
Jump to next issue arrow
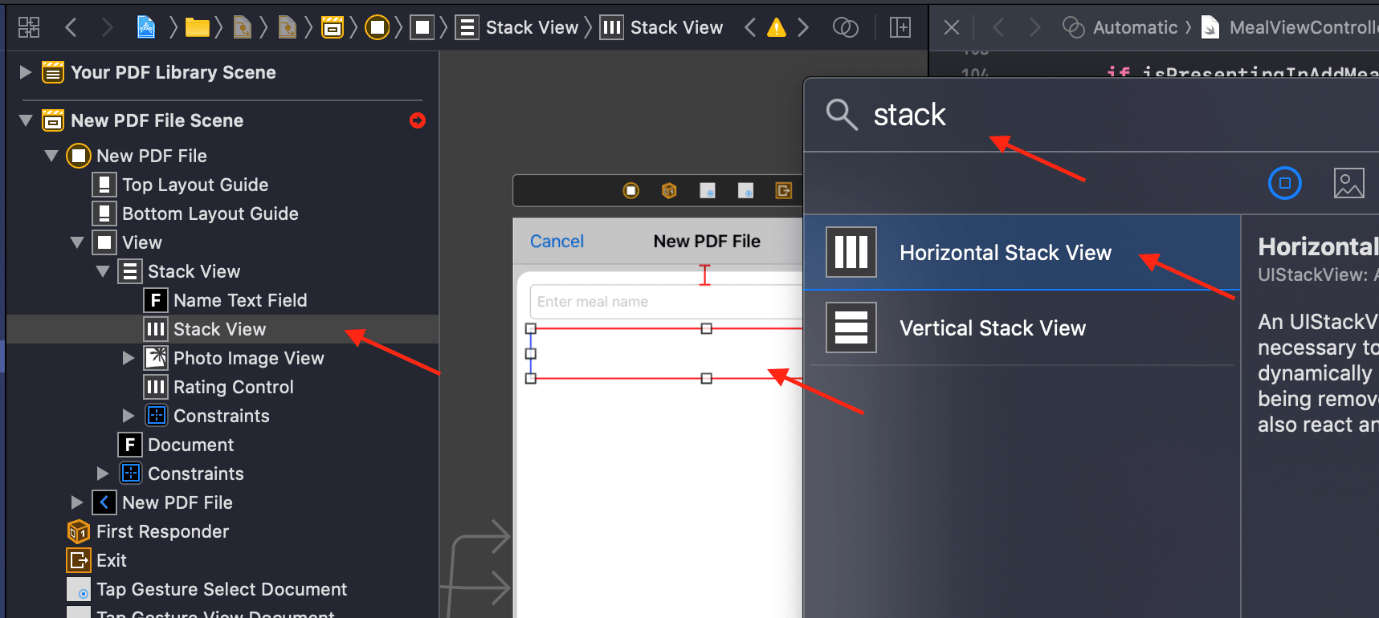802,28
